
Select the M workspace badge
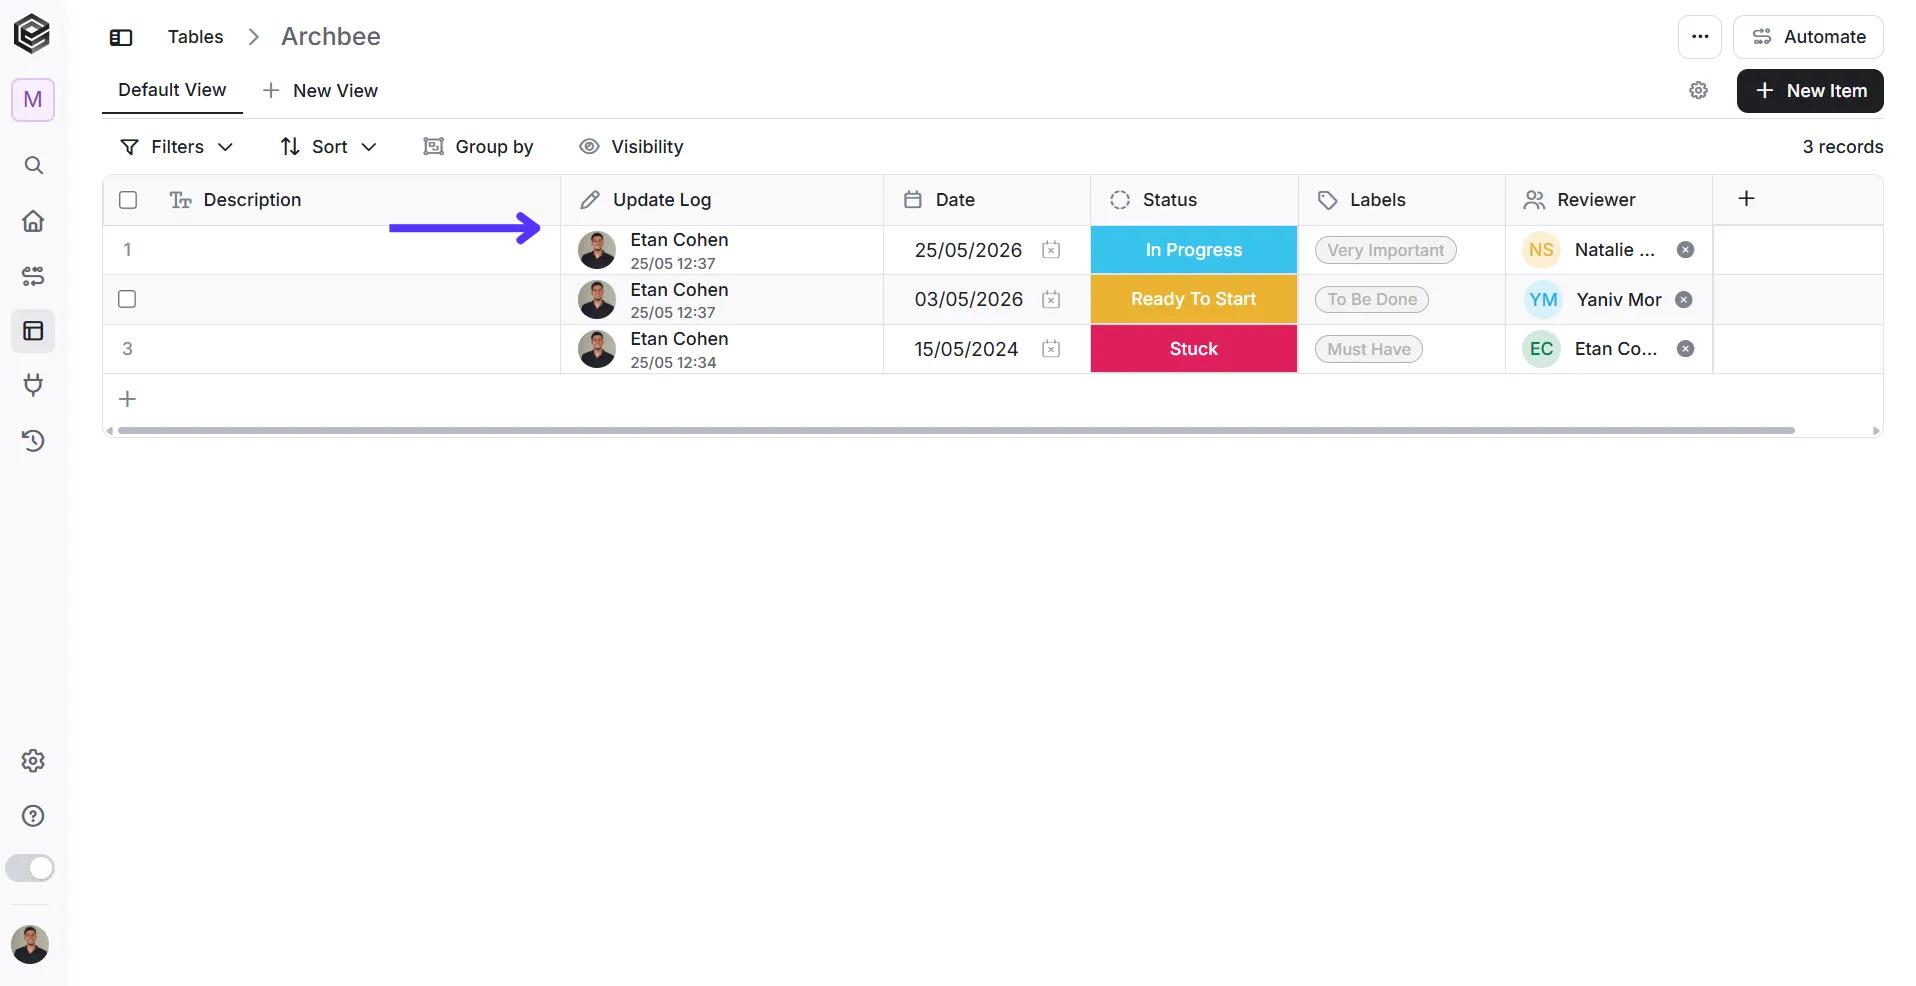33,100
